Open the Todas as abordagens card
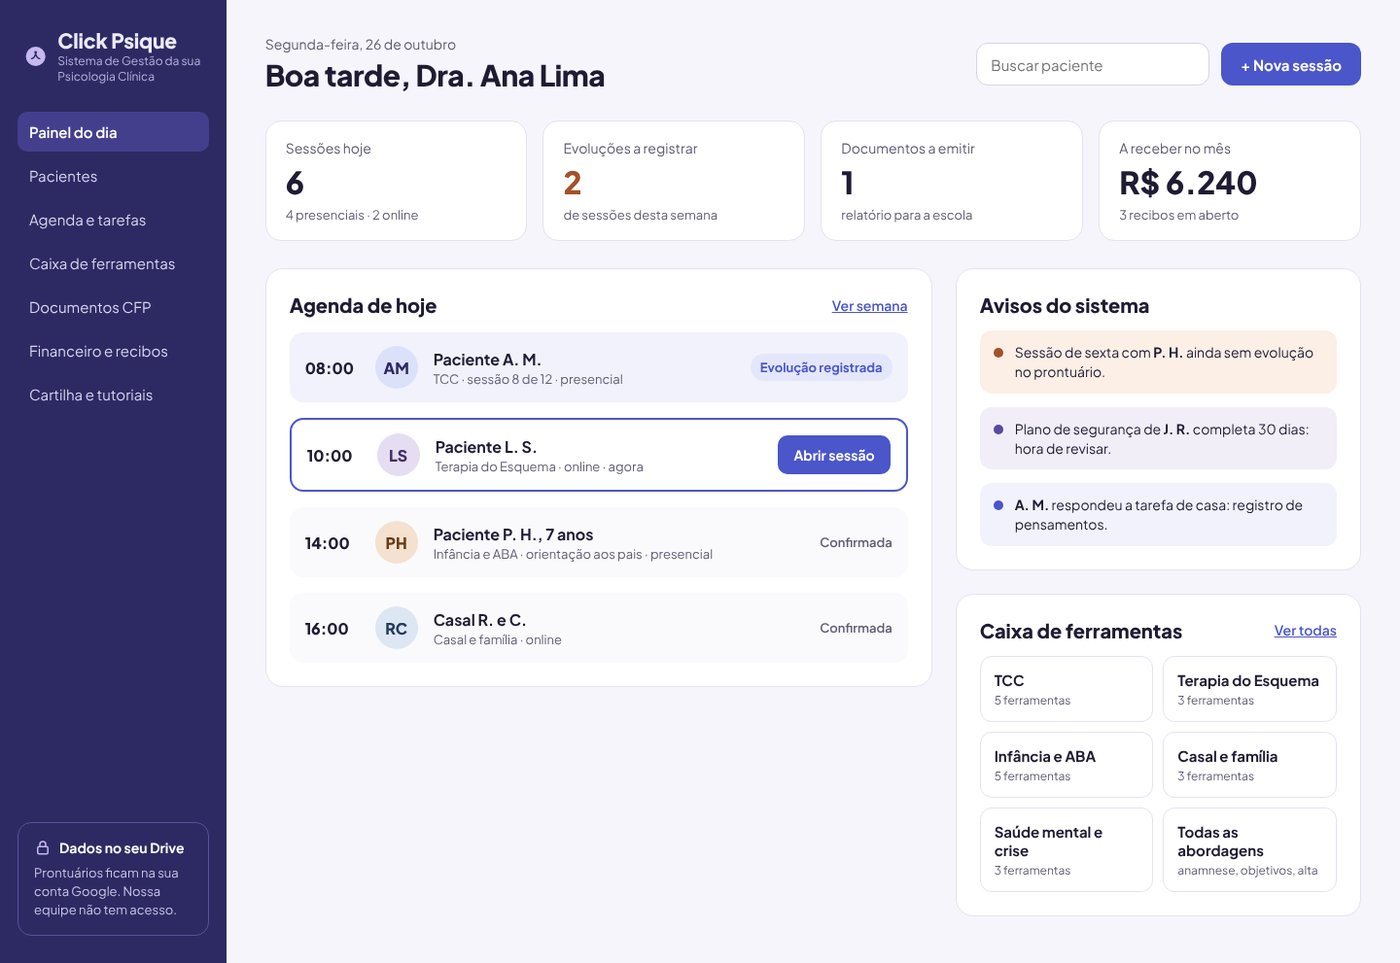 tap(1250, 850)
